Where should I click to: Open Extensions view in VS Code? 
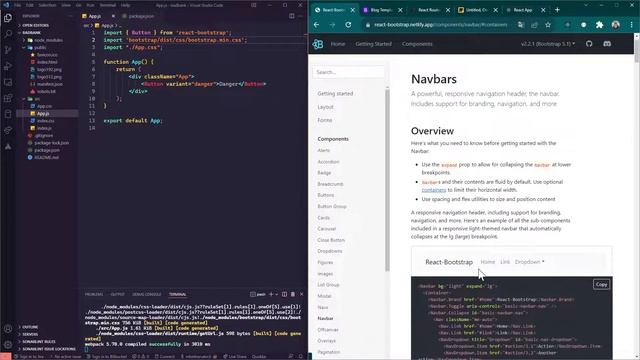(8, 98)
